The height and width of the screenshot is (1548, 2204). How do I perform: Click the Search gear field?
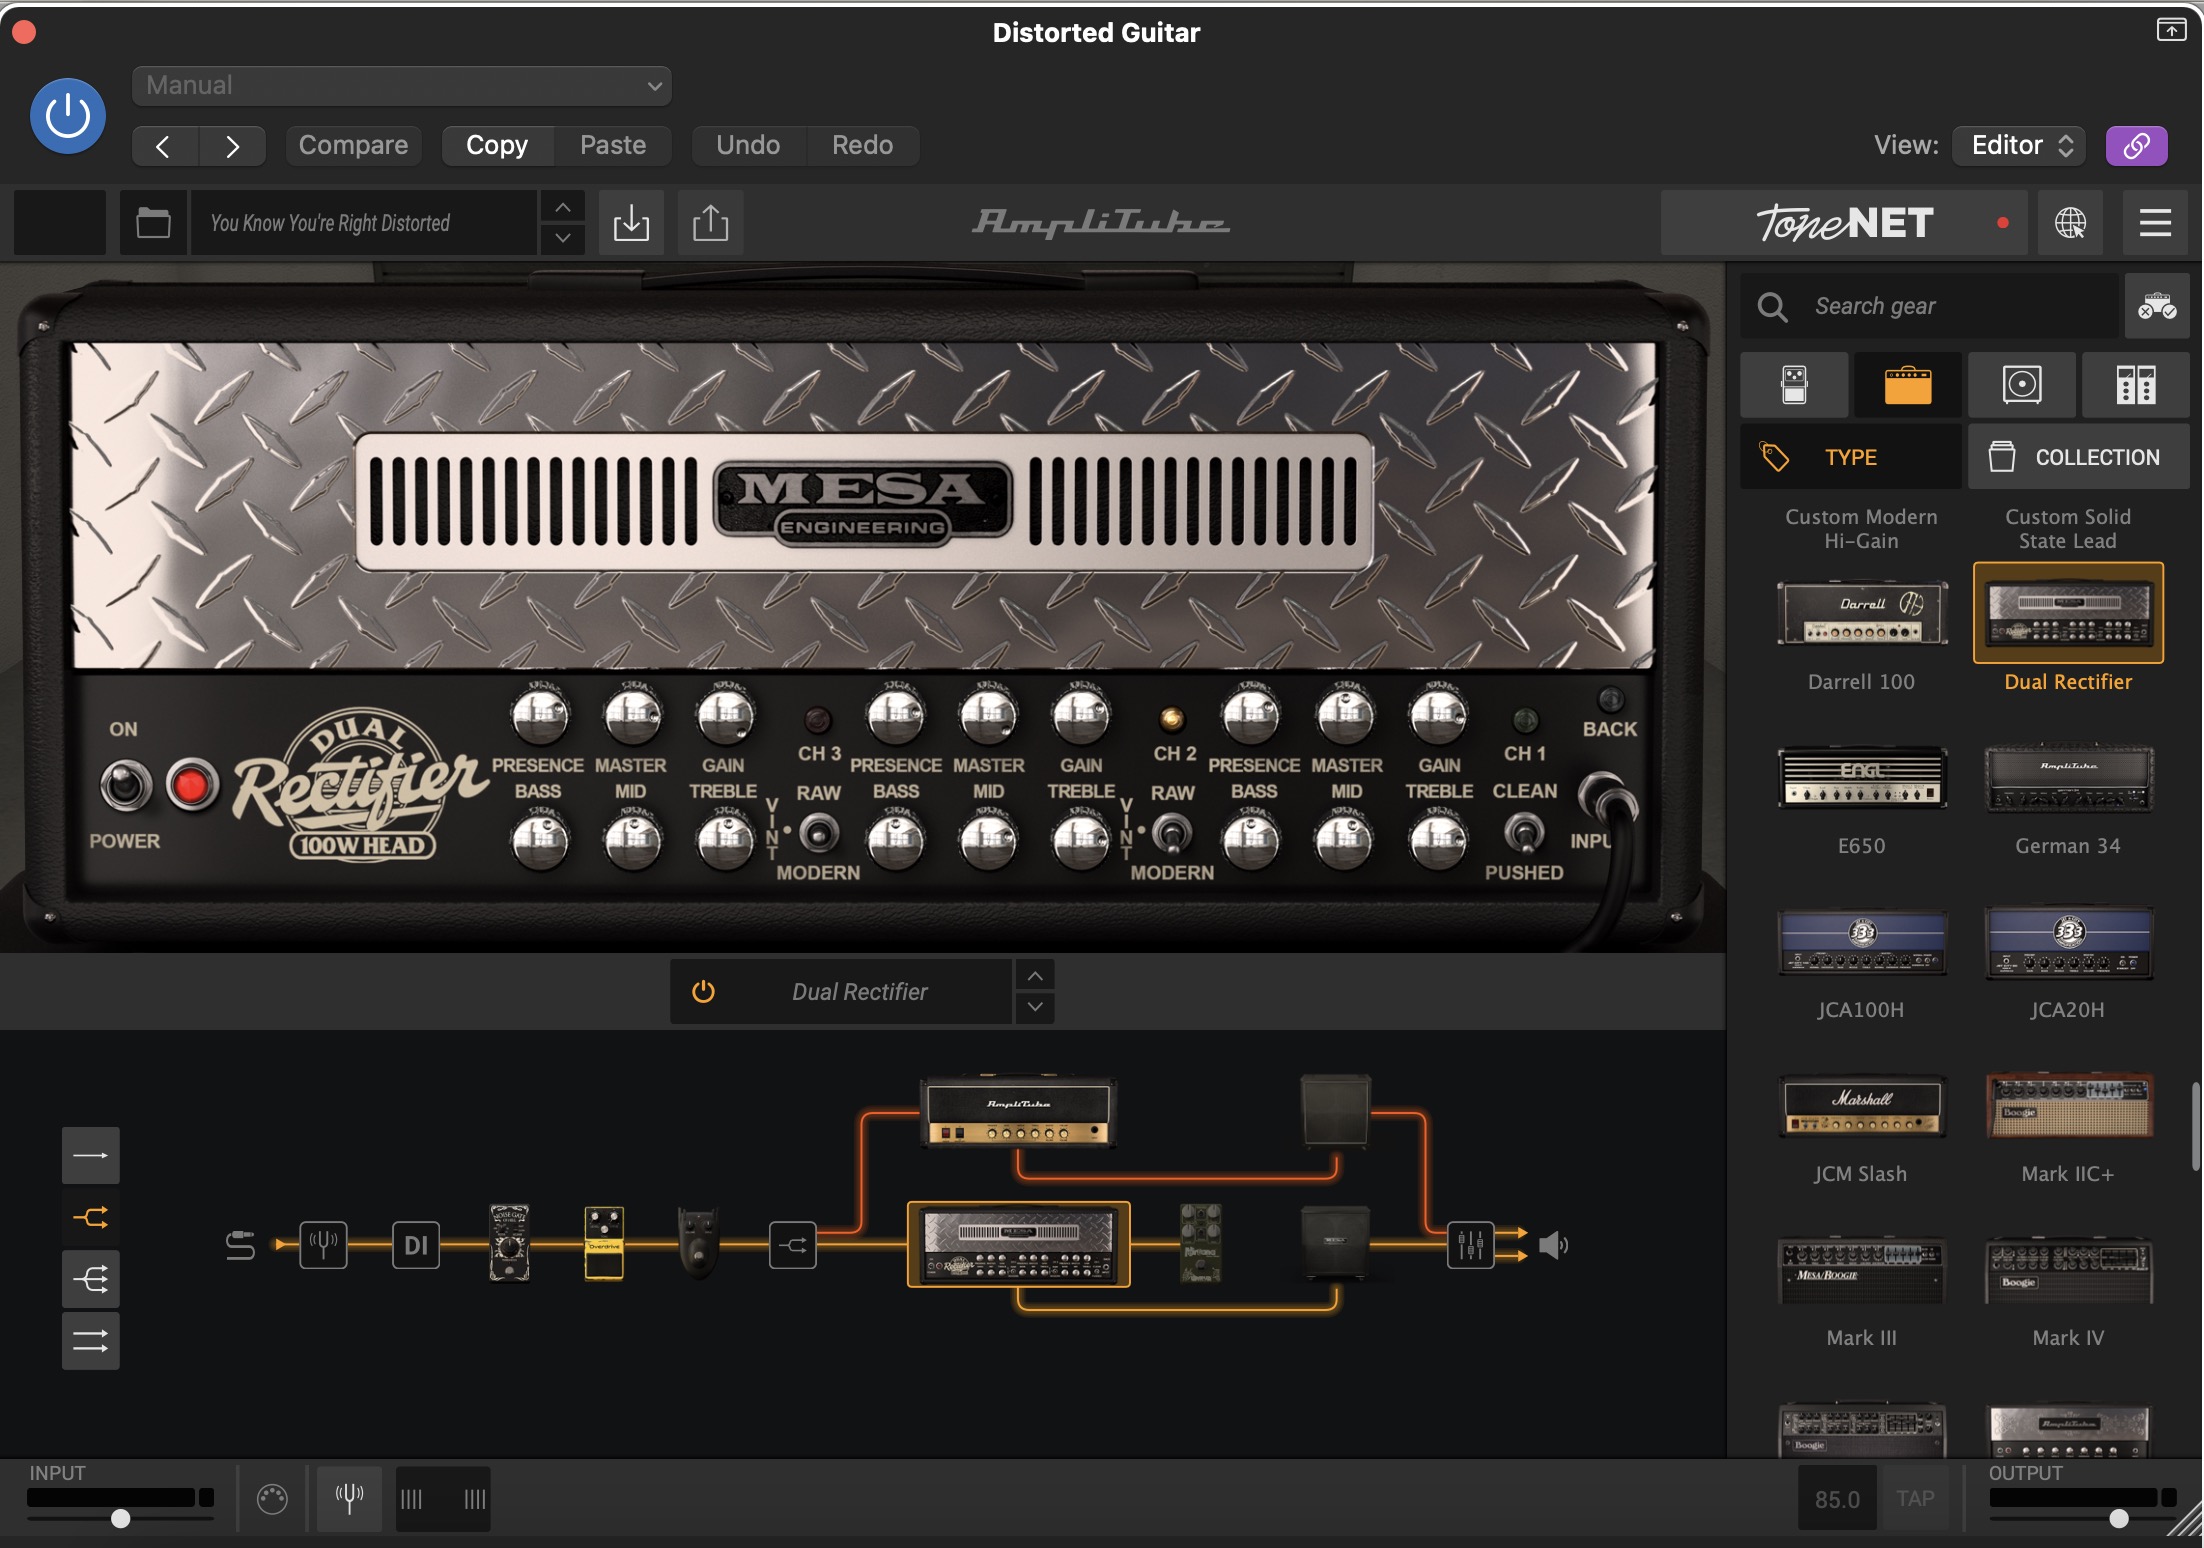pyautogui.click(x=1930, y=306)
